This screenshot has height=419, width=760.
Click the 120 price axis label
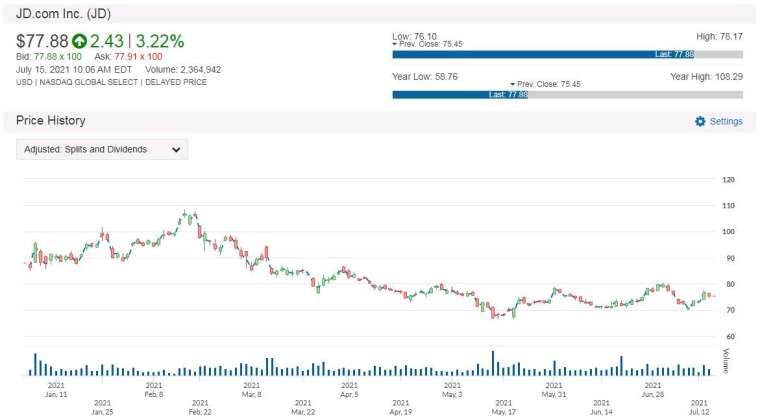[x=728, y=179]
